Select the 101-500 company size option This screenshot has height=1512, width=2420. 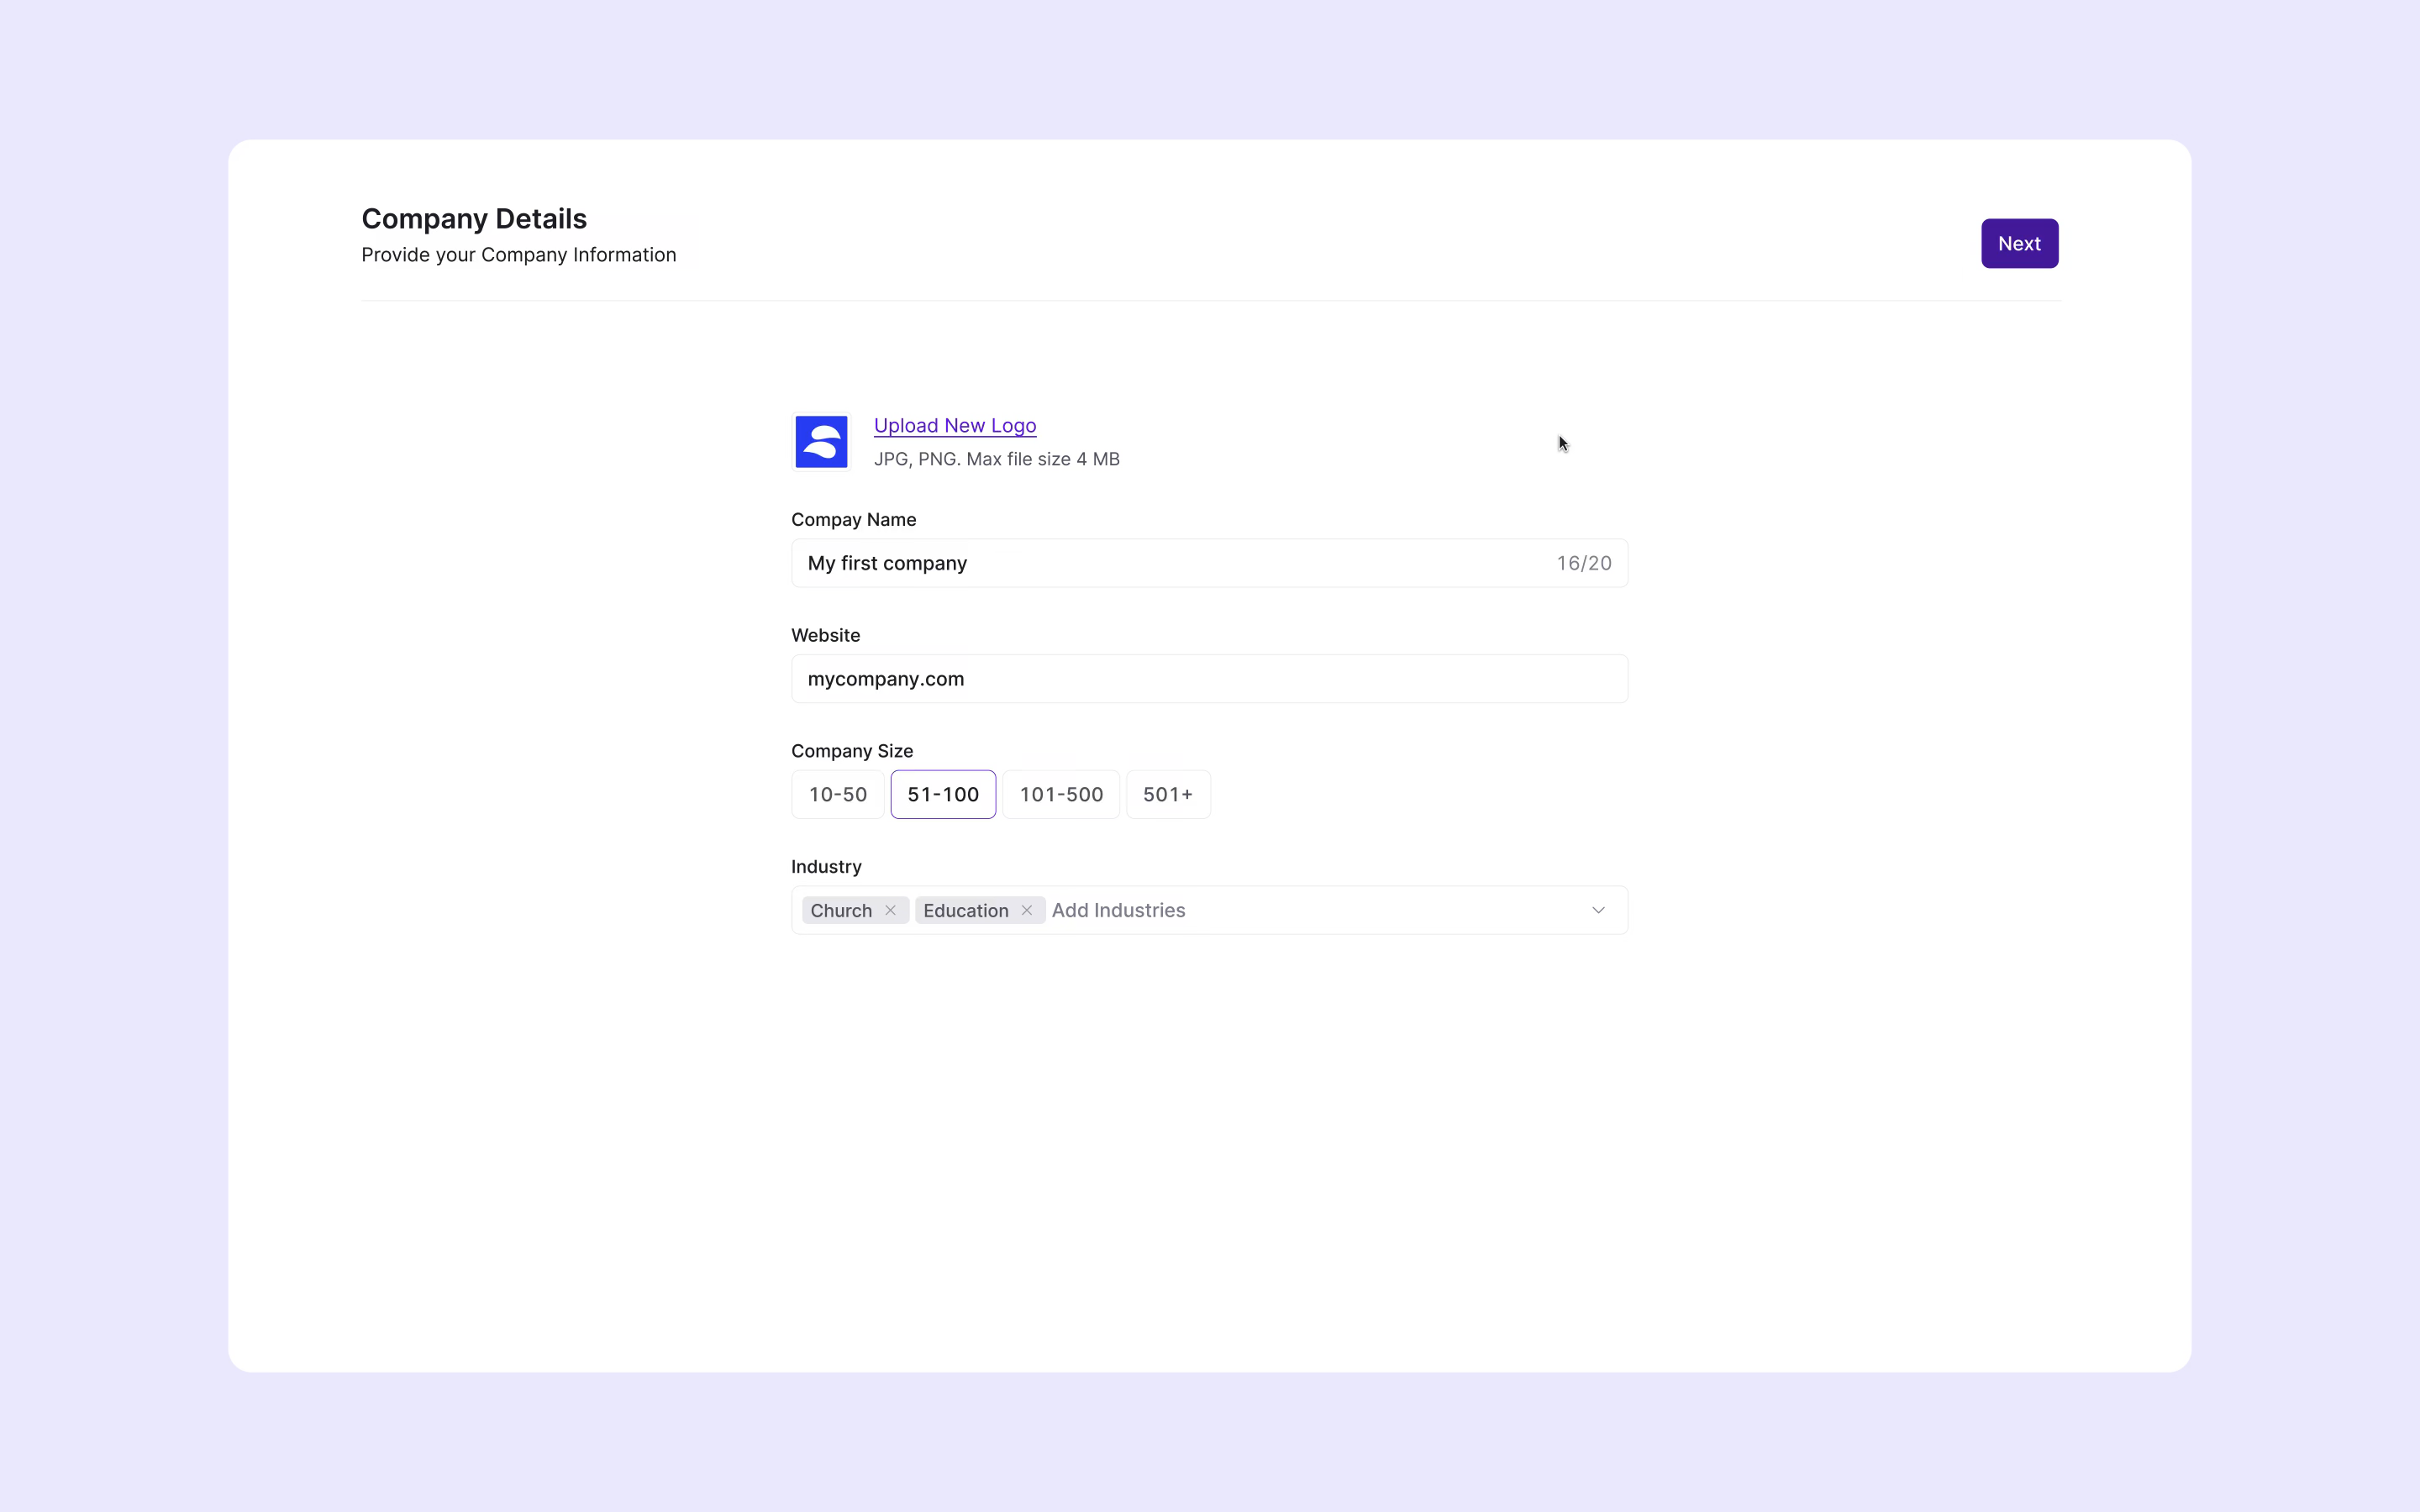(x=1060, y=794)
